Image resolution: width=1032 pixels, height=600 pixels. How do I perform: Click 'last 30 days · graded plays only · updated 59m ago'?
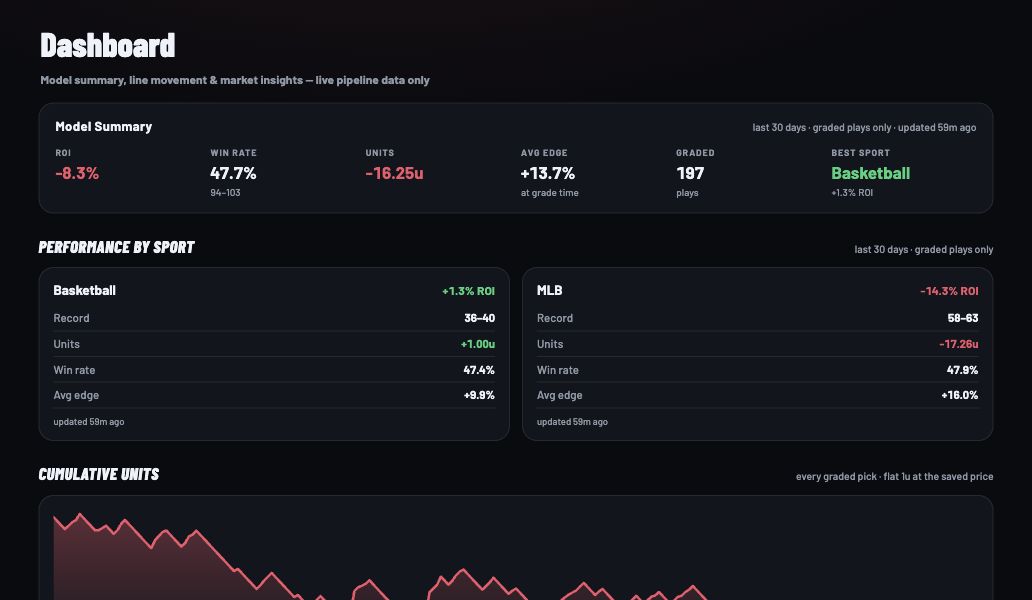click(x=864, y=128)
